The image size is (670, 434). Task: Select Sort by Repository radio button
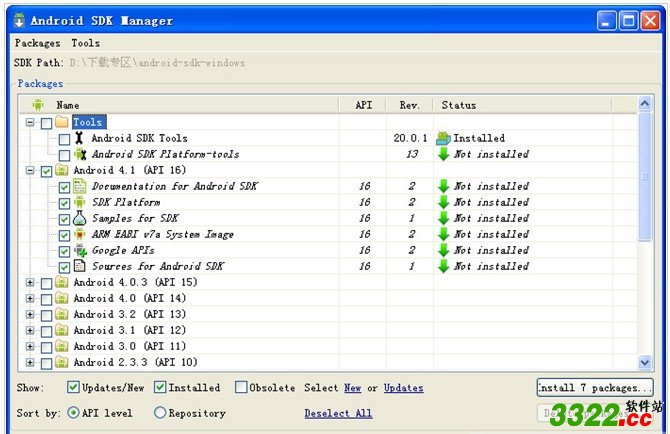tap(160, 413)
